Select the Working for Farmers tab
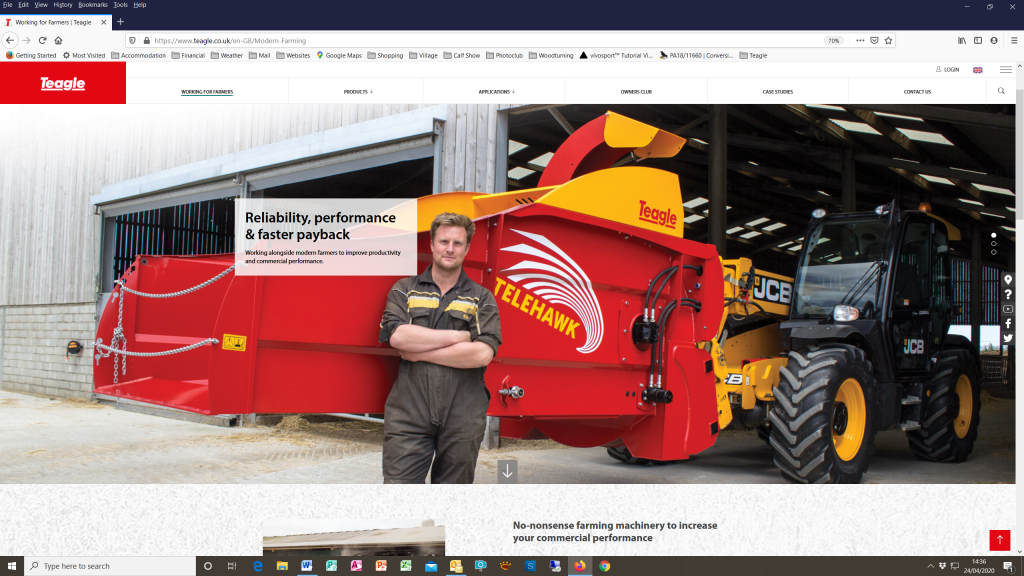 click(x=56, y=22)
